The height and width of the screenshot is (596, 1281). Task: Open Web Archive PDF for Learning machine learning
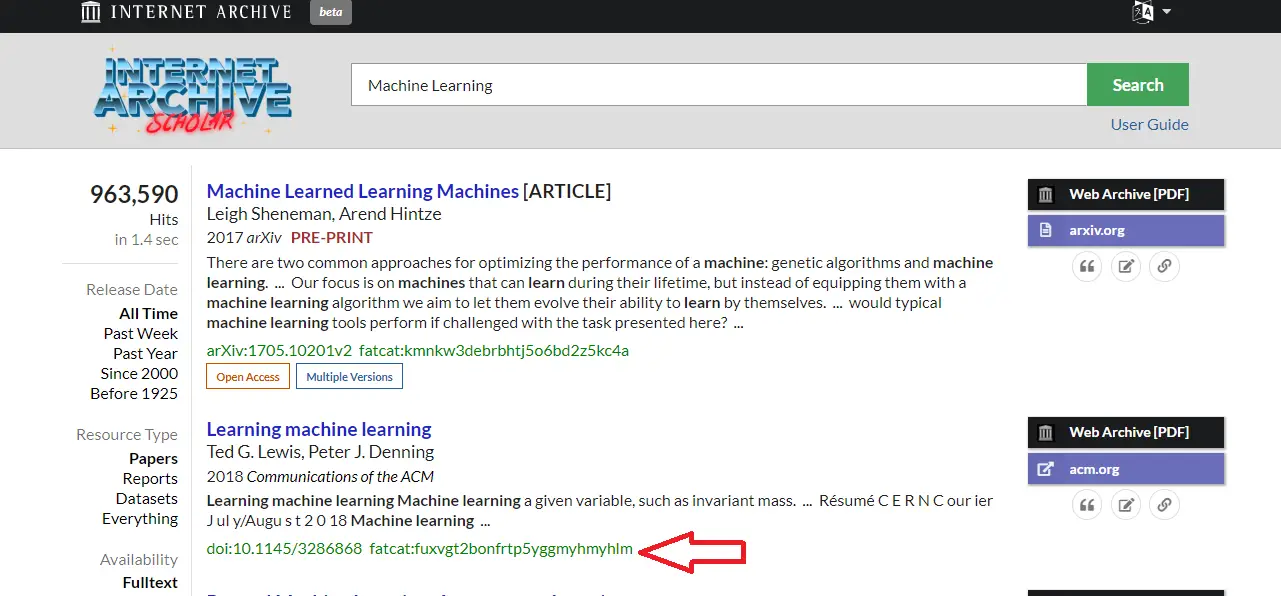(x=1126, y=432)
